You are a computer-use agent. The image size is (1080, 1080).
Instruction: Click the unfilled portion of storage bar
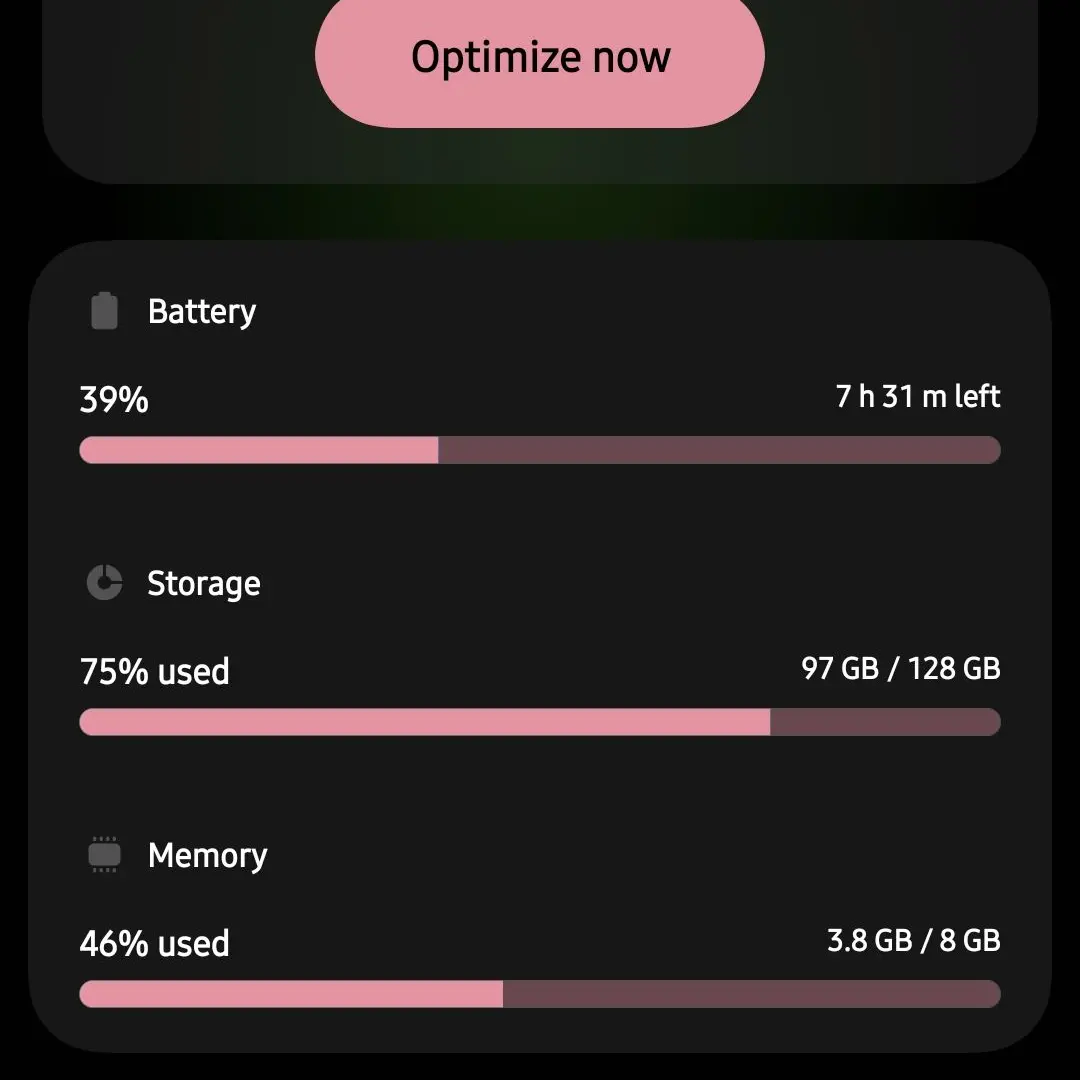tap(885, 722)
